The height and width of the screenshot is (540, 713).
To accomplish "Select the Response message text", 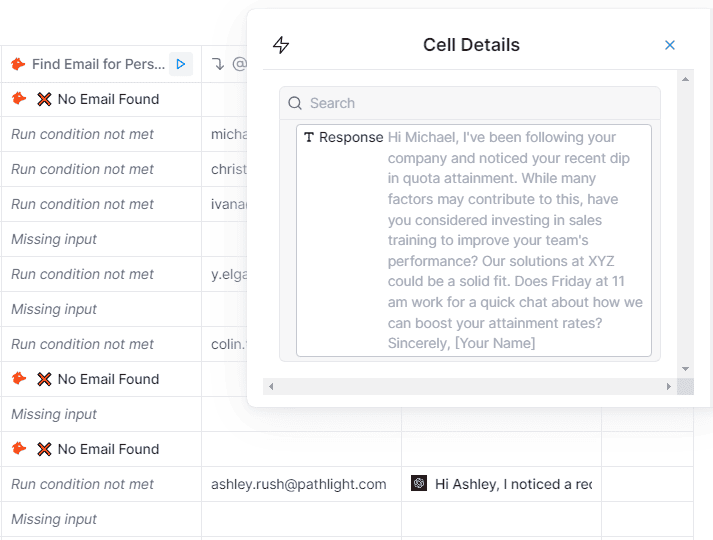I will (515, 240).
